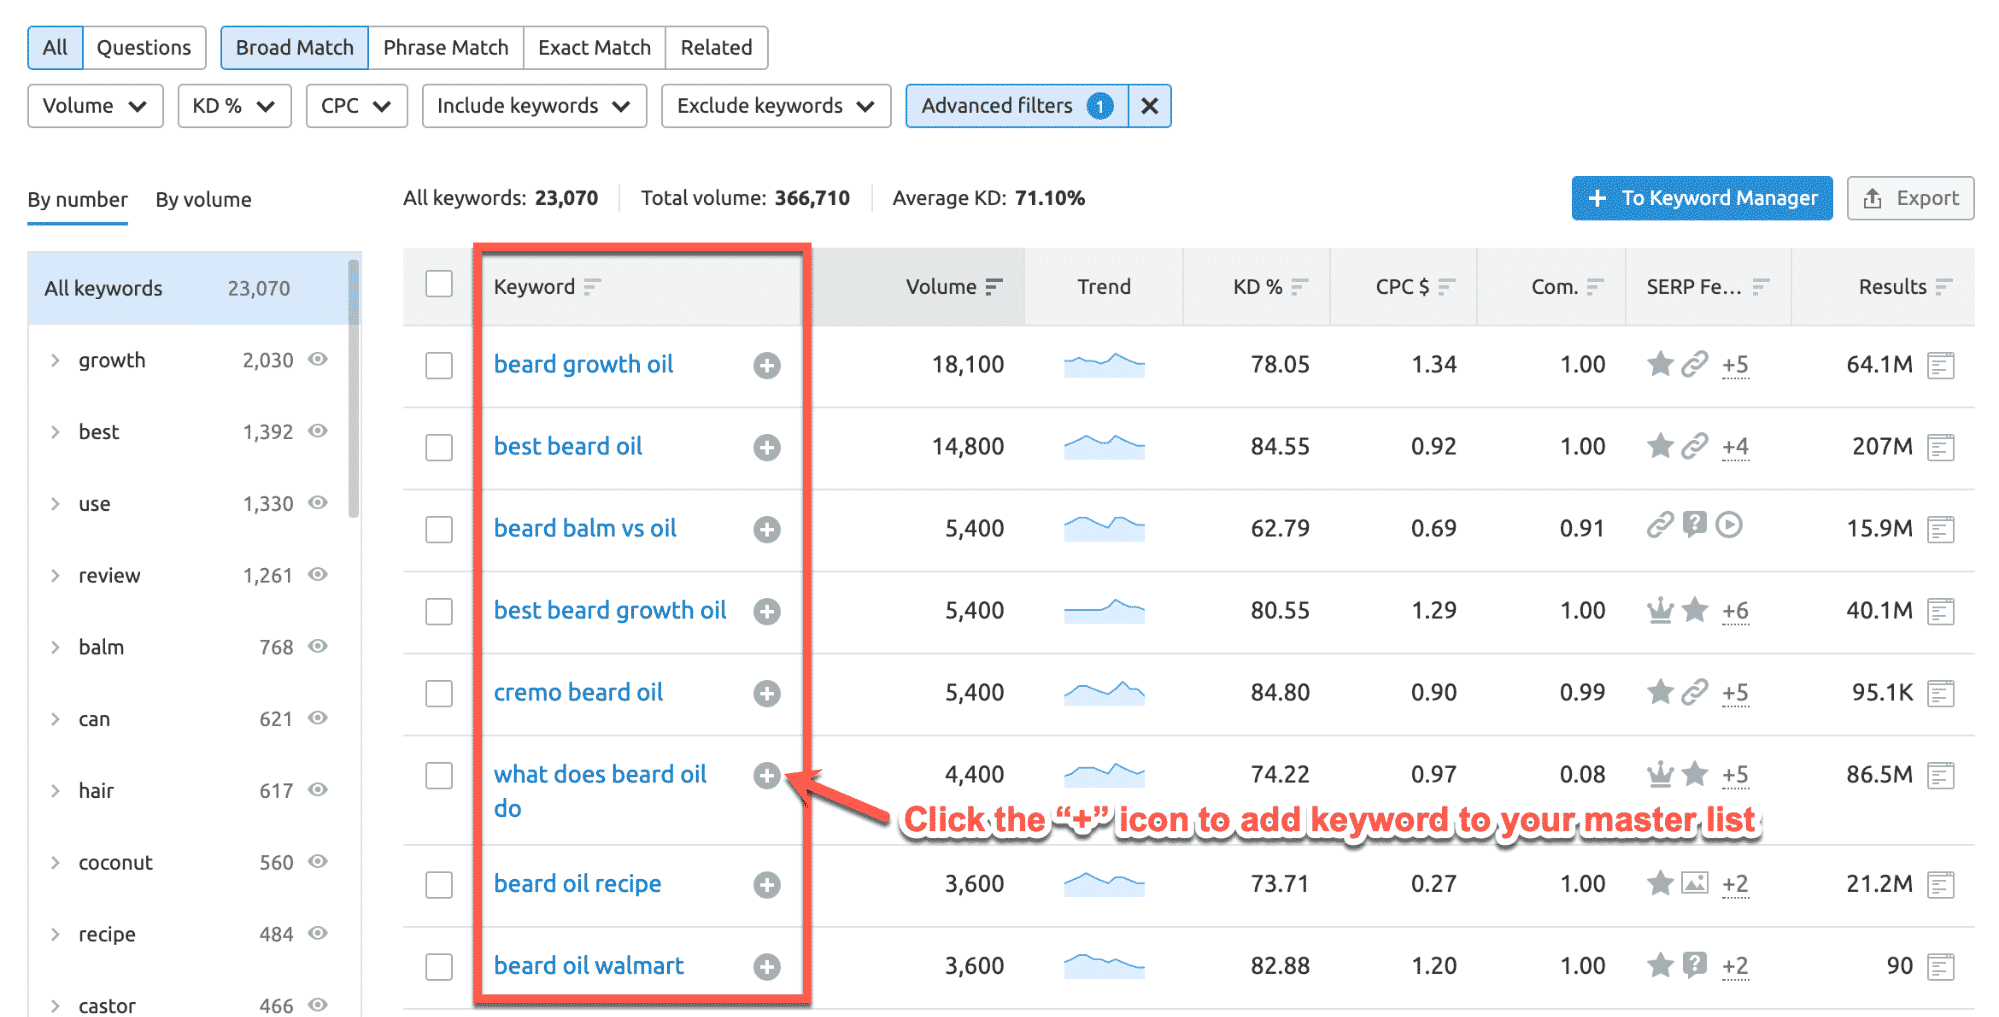This screenshot has height=1017, width=1999.
Task: Click the sidebar keyword groups scrollbar
Action: [x=353, y=390]
